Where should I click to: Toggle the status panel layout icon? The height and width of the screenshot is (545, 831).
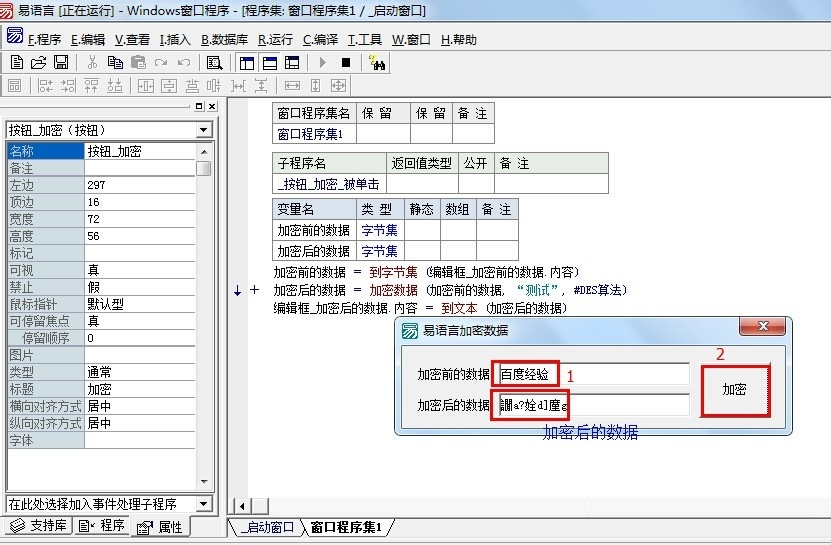[270, 63]
